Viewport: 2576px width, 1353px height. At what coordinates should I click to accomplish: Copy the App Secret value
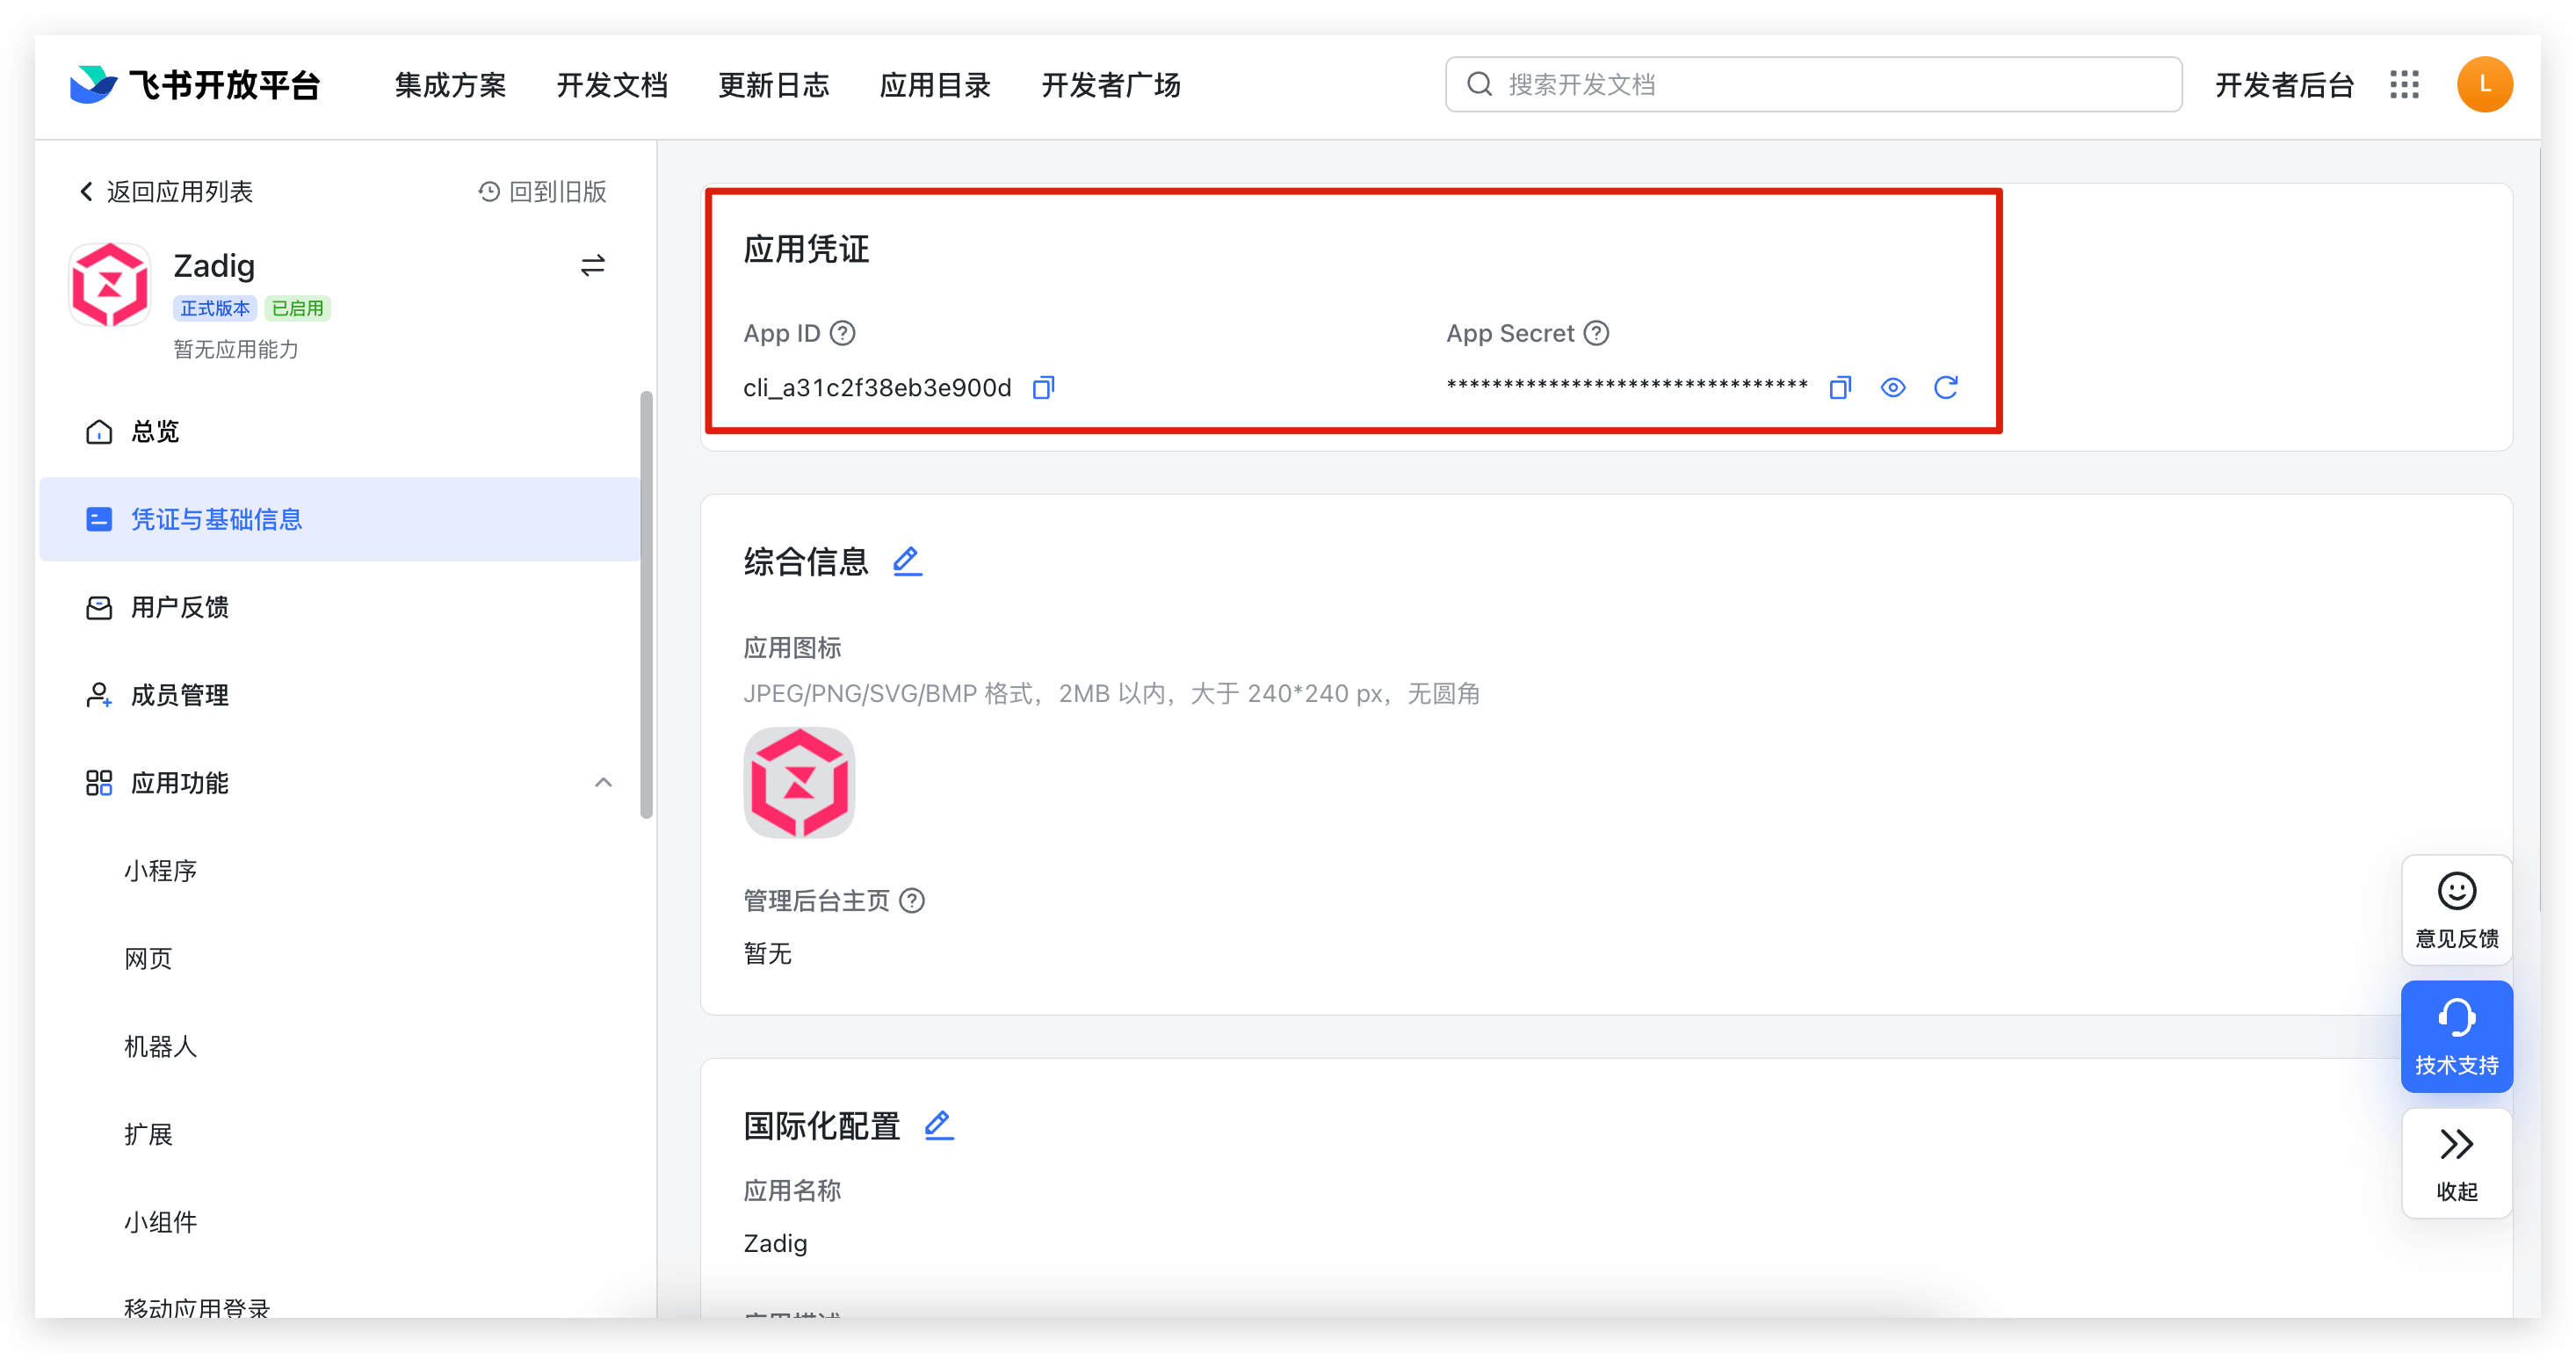[x=1840, y=388]
